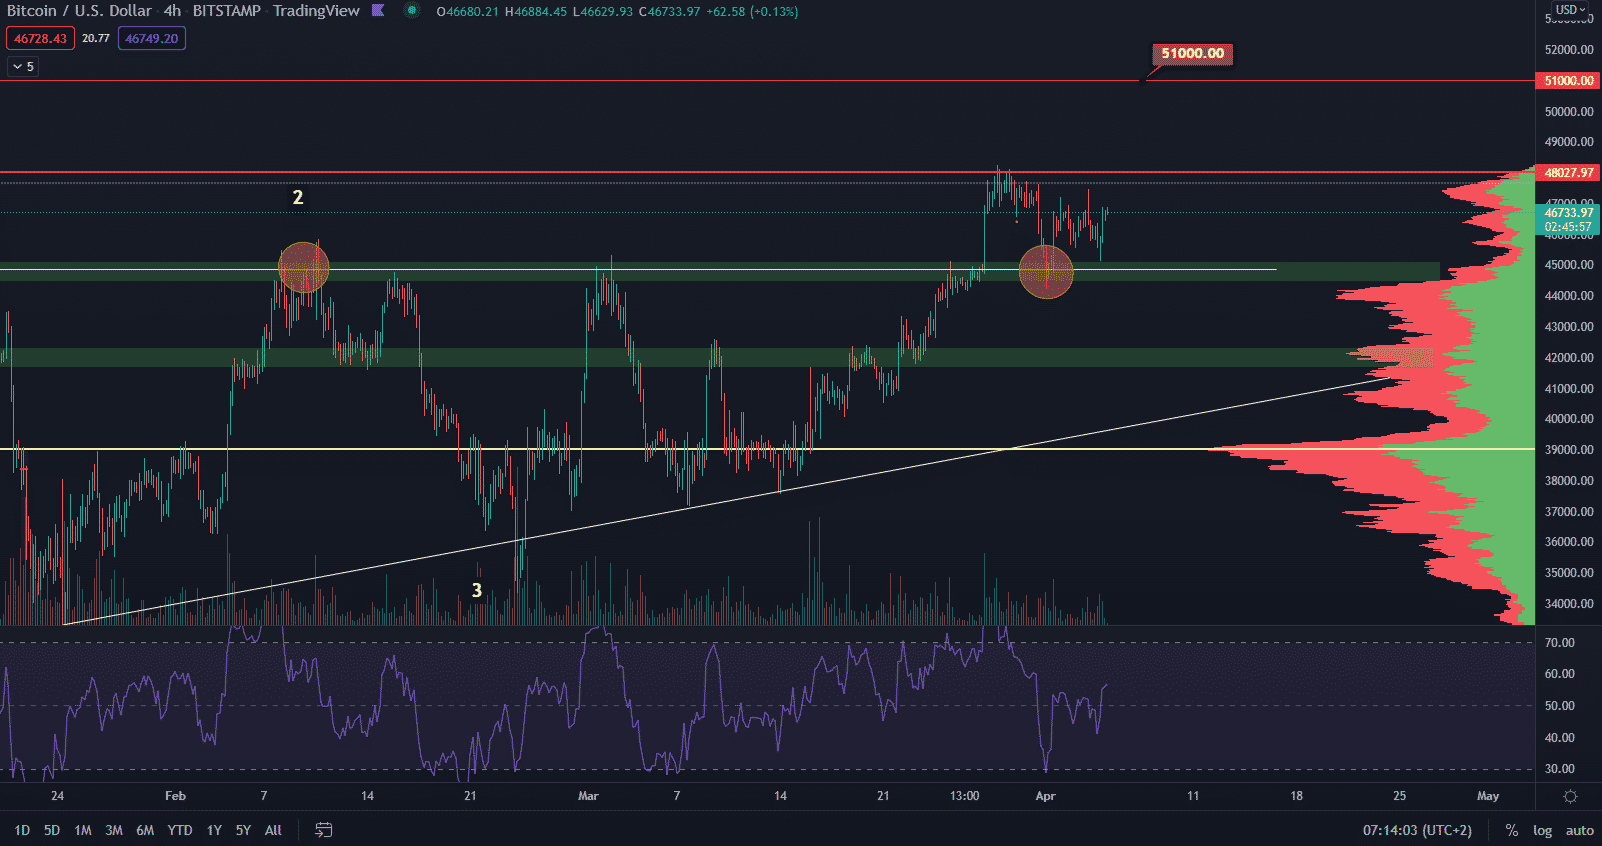Click the red 46728.43 sell price box

[40, 39]
